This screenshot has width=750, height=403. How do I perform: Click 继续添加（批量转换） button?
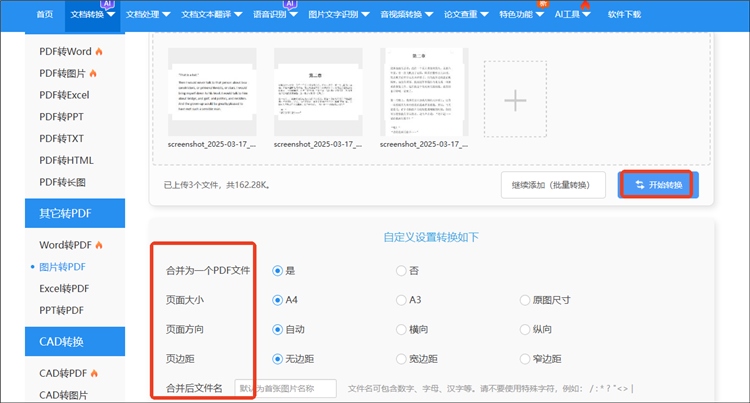553,185
